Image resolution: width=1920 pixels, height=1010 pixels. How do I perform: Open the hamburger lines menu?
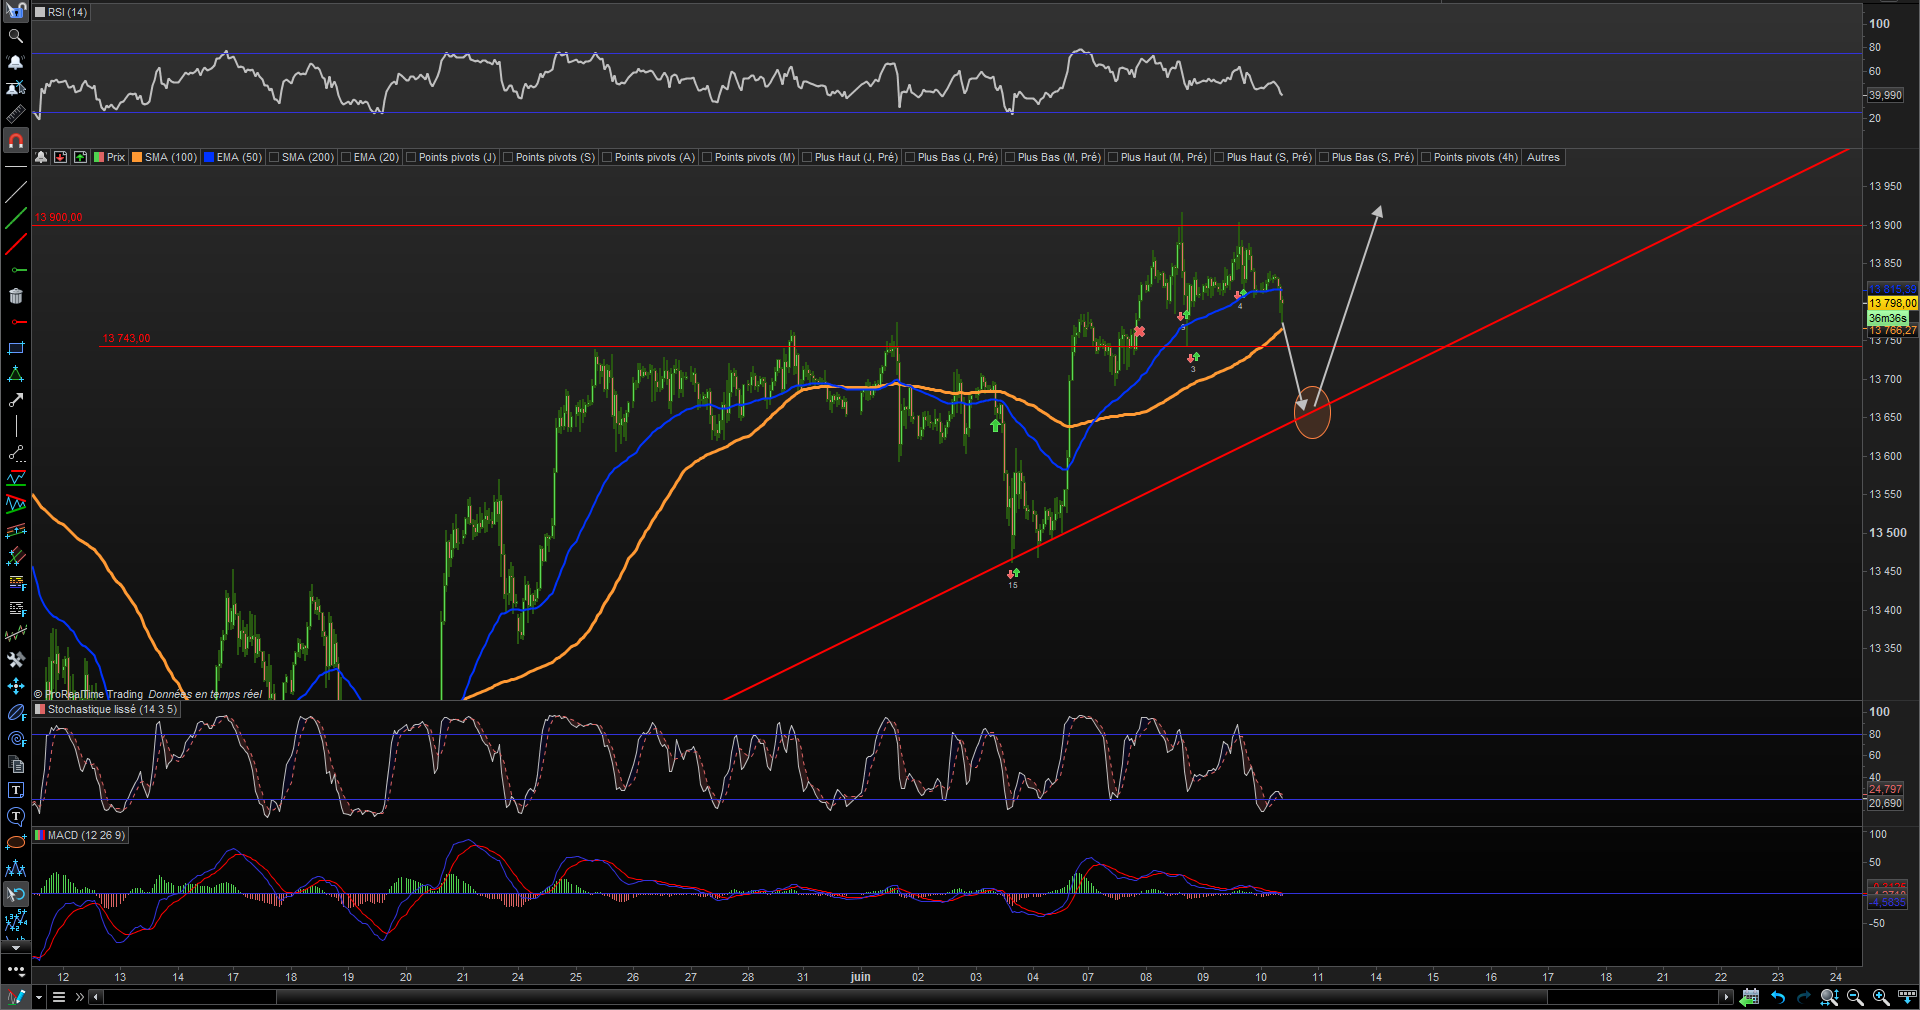point(59,997)
